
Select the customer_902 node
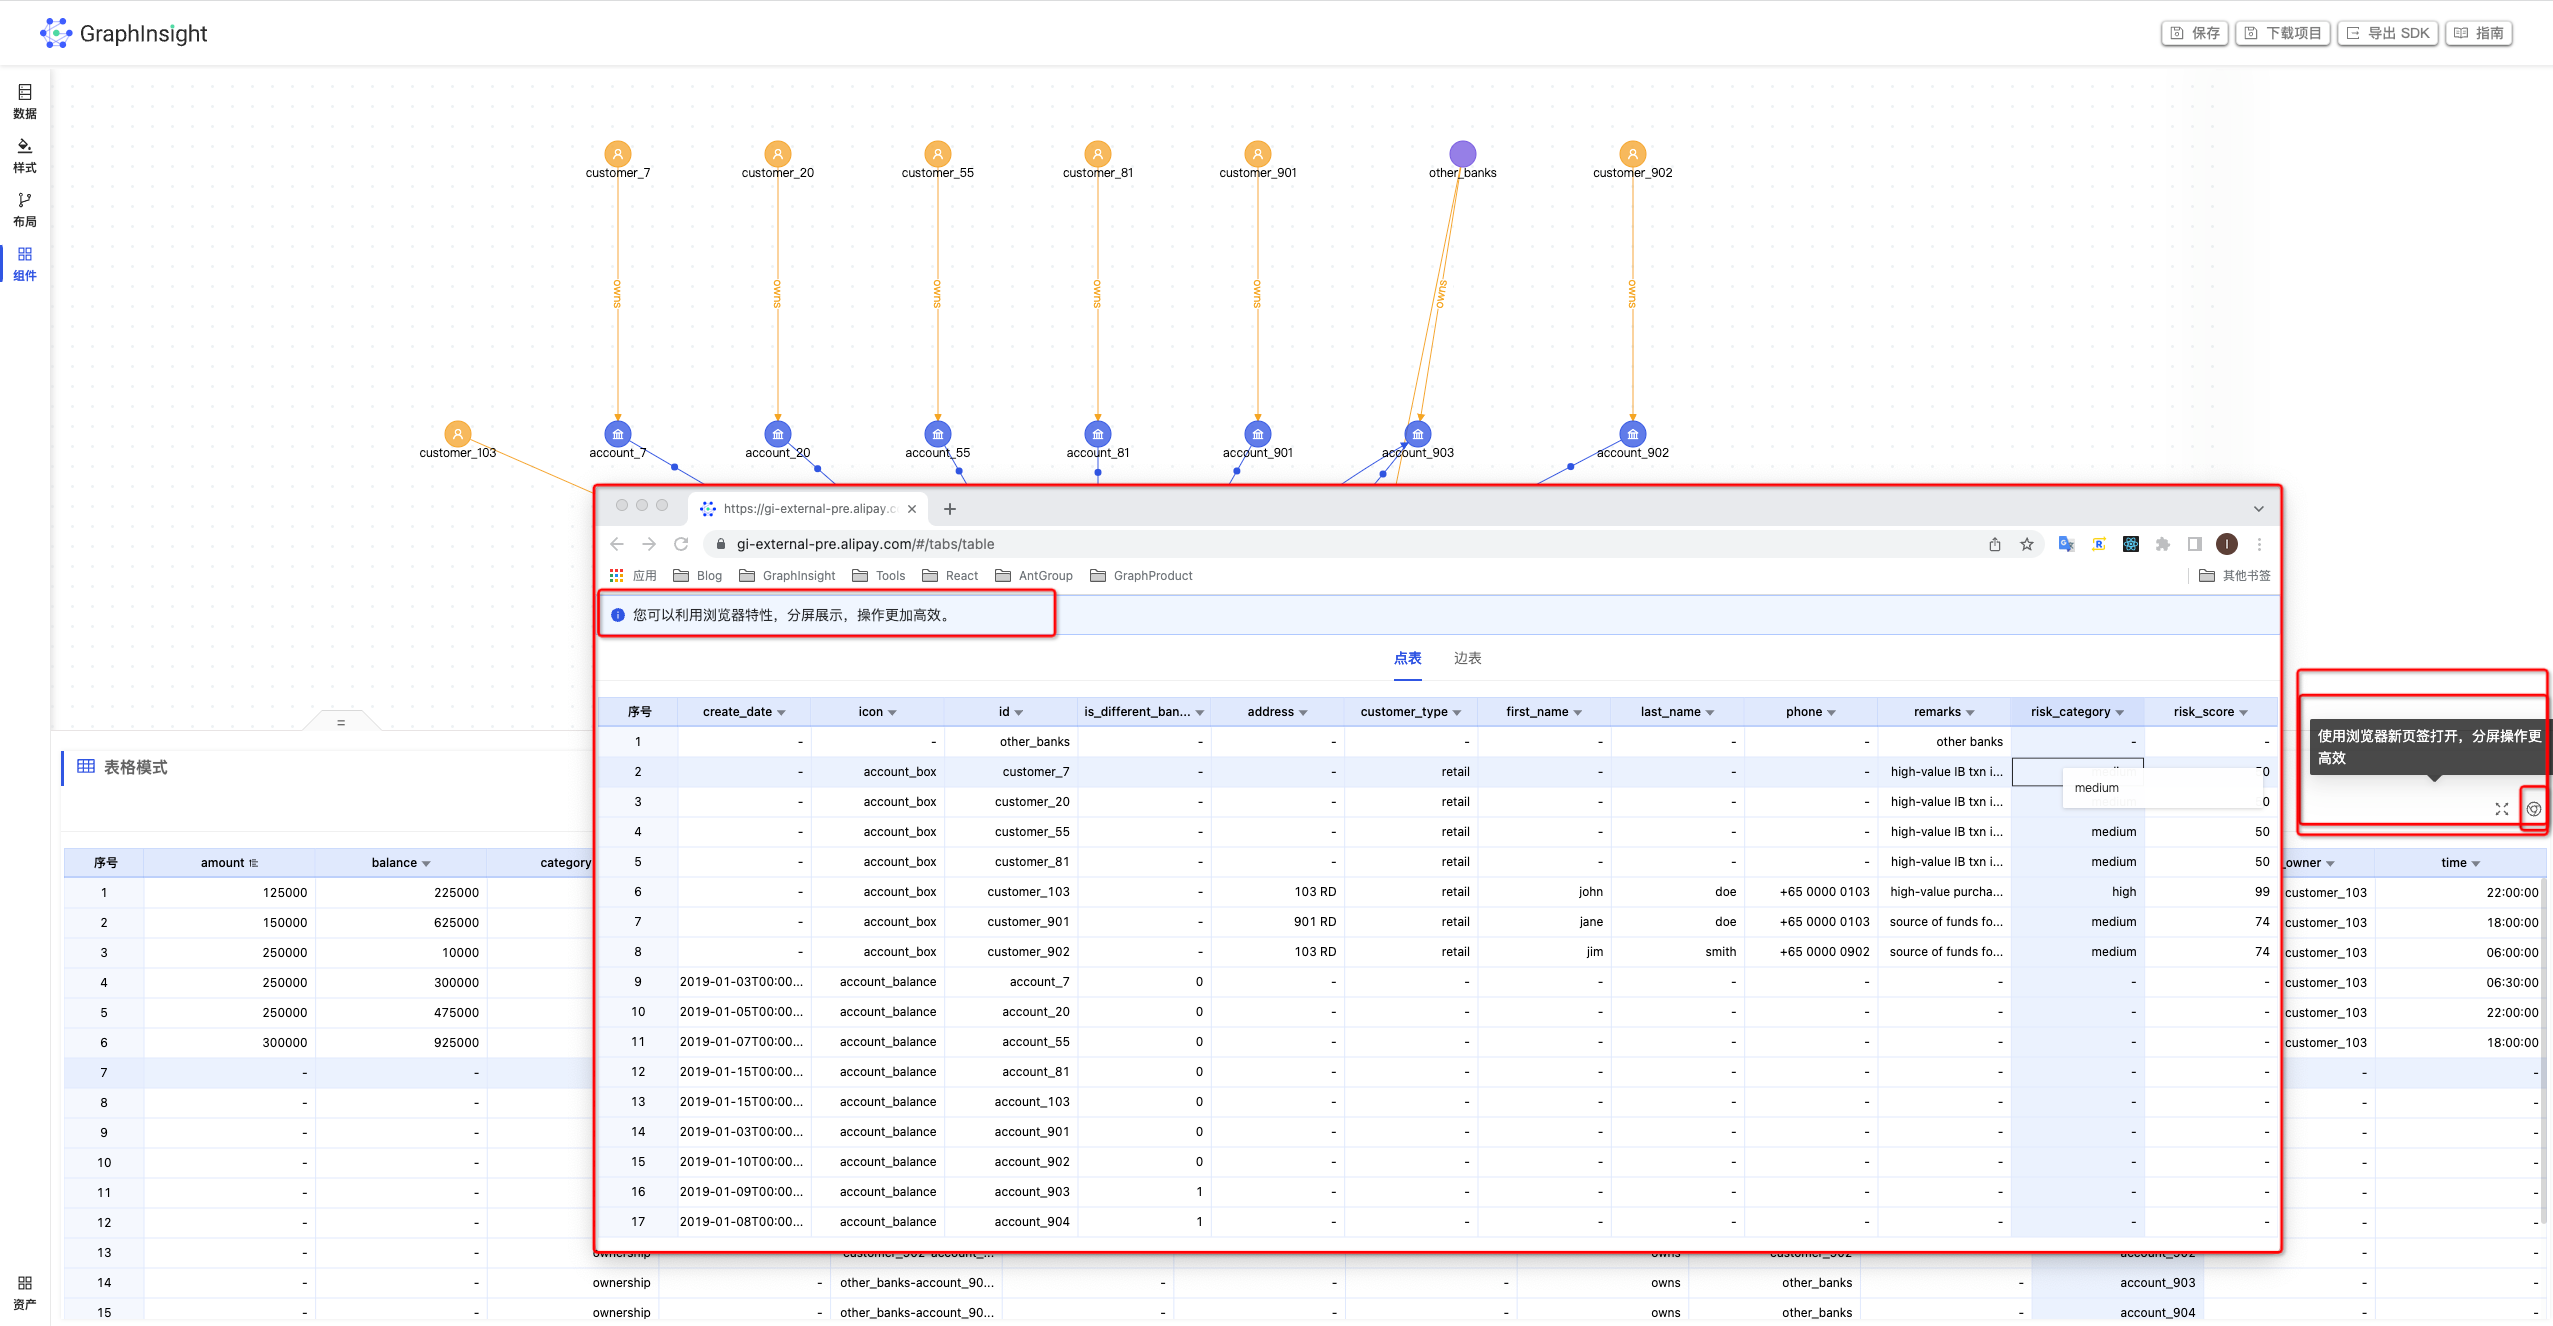coord(1633,154)
